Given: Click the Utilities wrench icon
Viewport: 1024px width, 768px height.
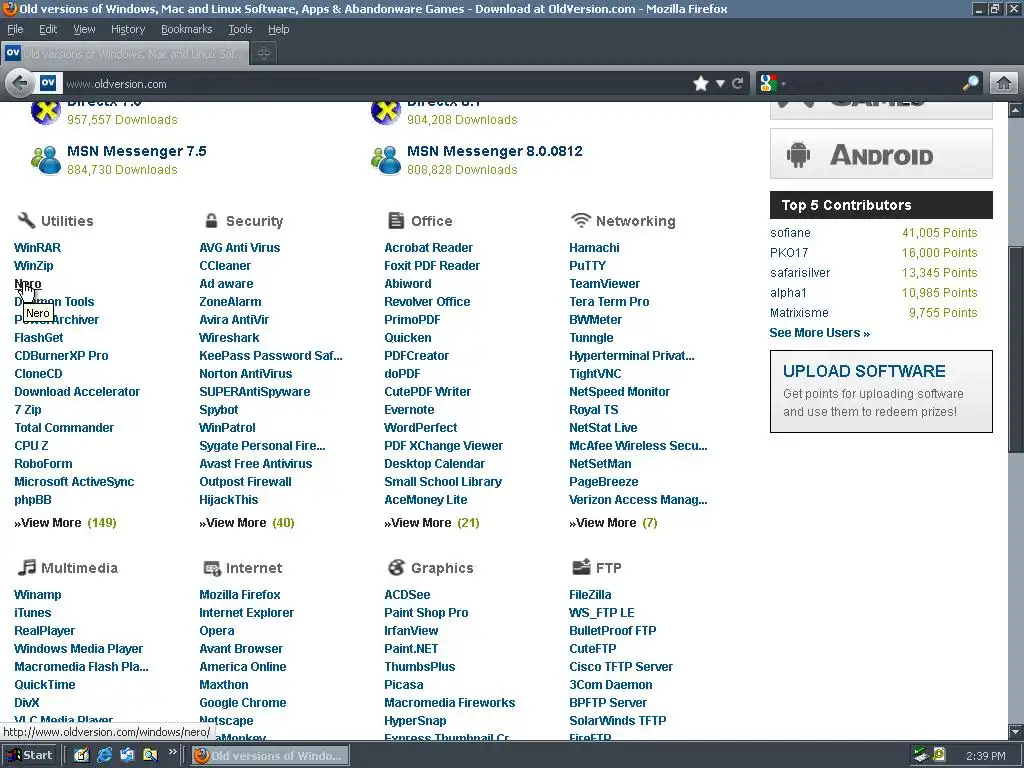Looking at the screenshot, I should pyautogui.click(x=26, y=220).
